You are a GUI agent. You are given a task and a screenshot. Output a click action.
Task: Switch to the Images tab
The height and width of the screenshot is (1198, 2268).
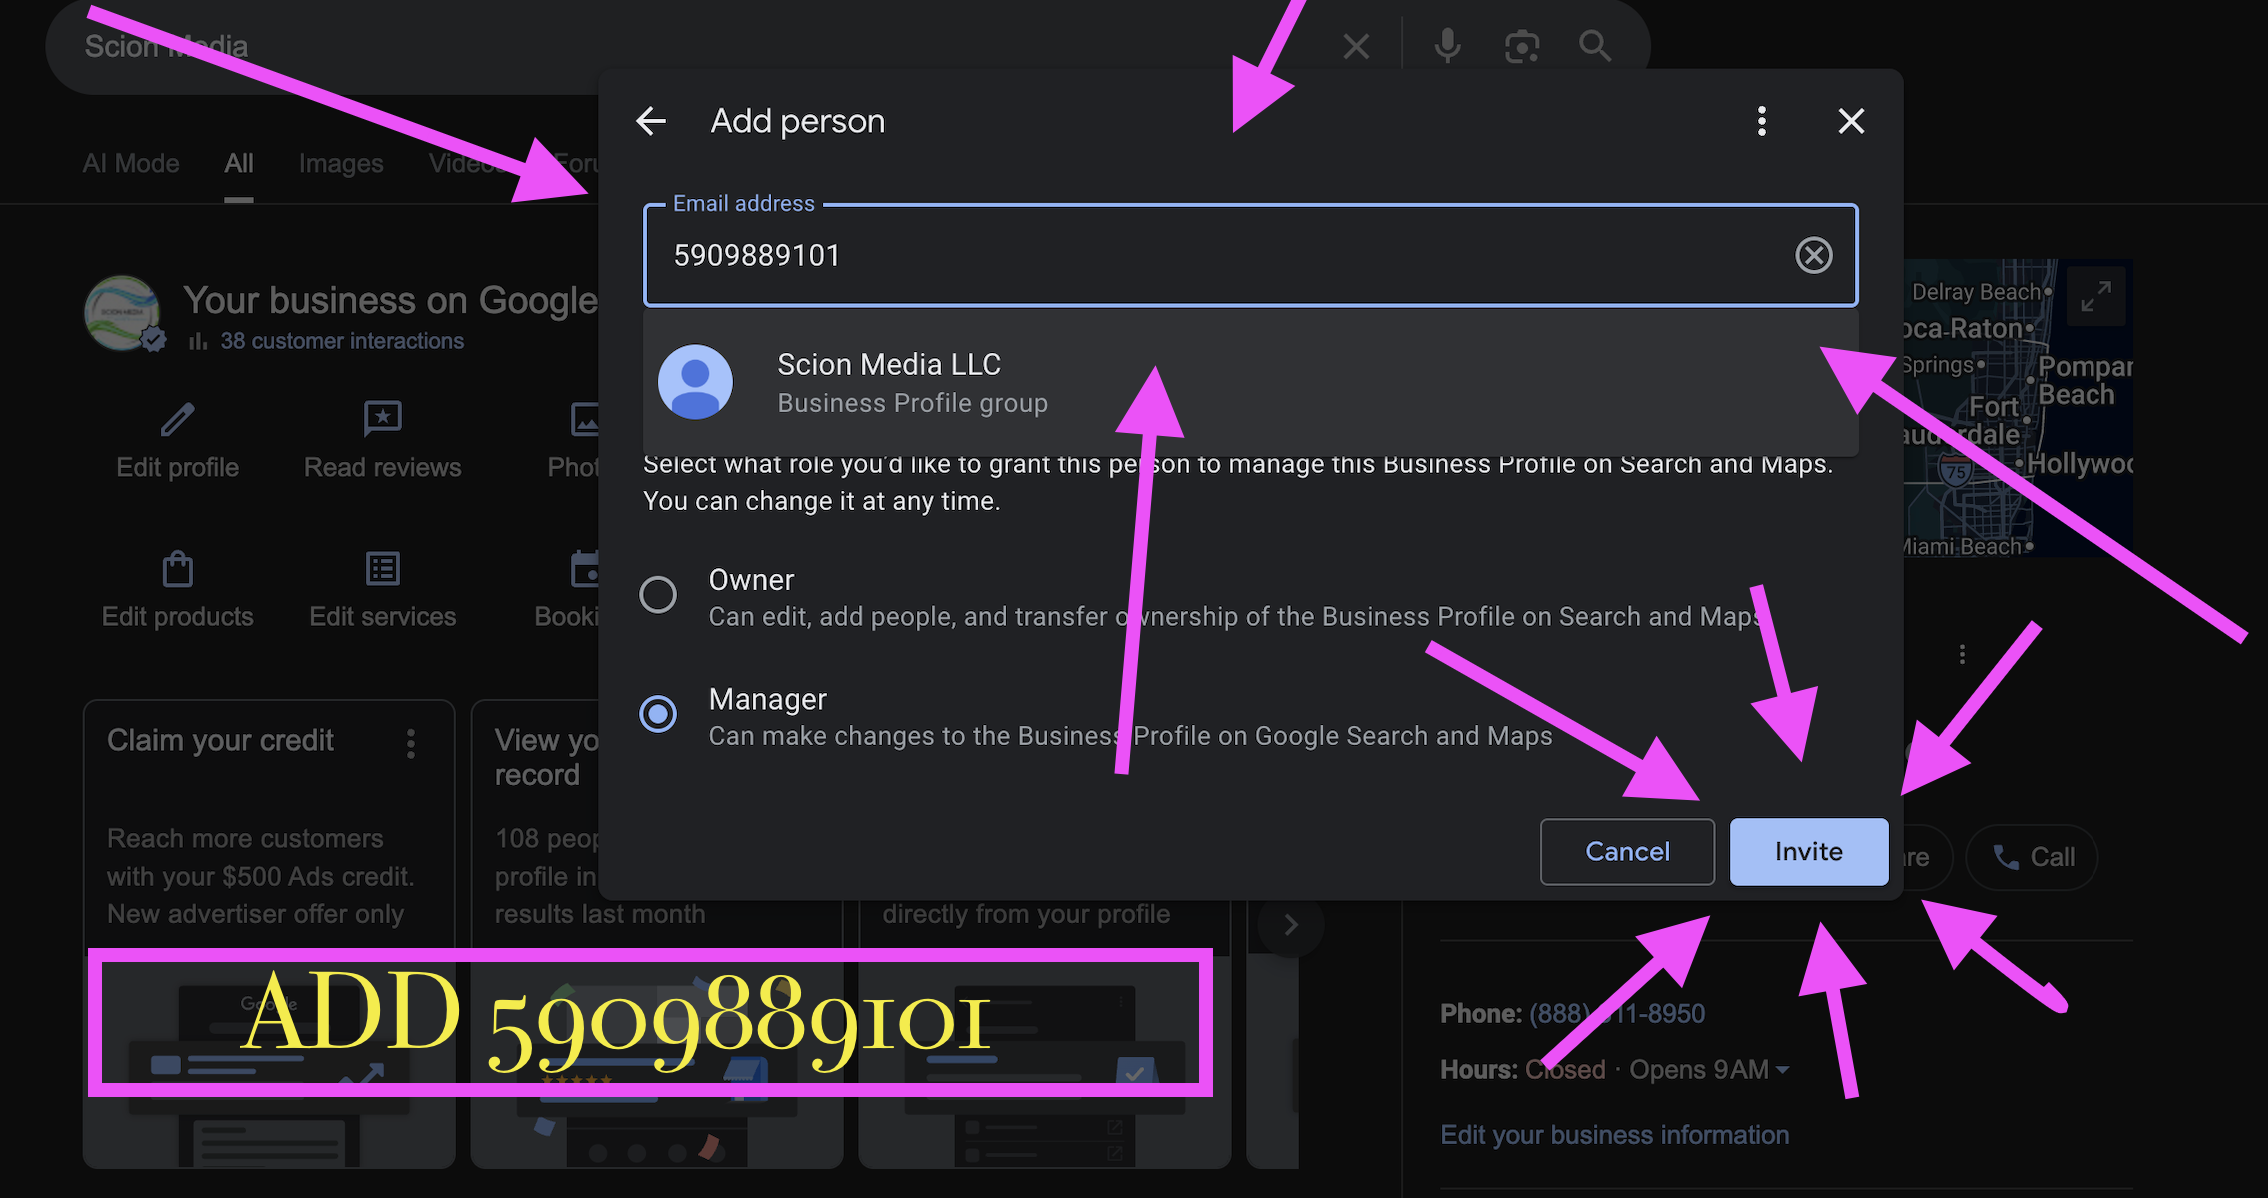341,163
